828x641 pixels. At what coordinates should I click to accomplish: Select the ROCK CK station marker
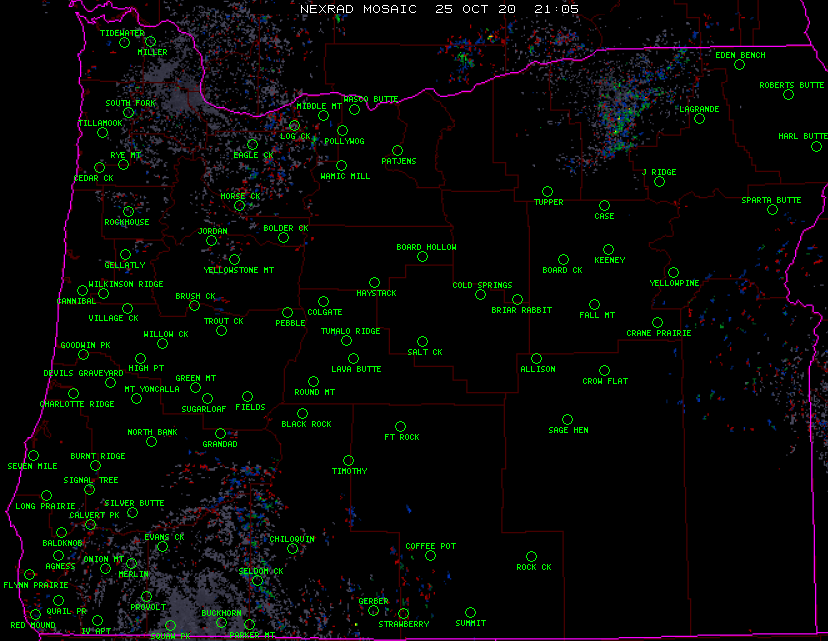coord(531,556)
